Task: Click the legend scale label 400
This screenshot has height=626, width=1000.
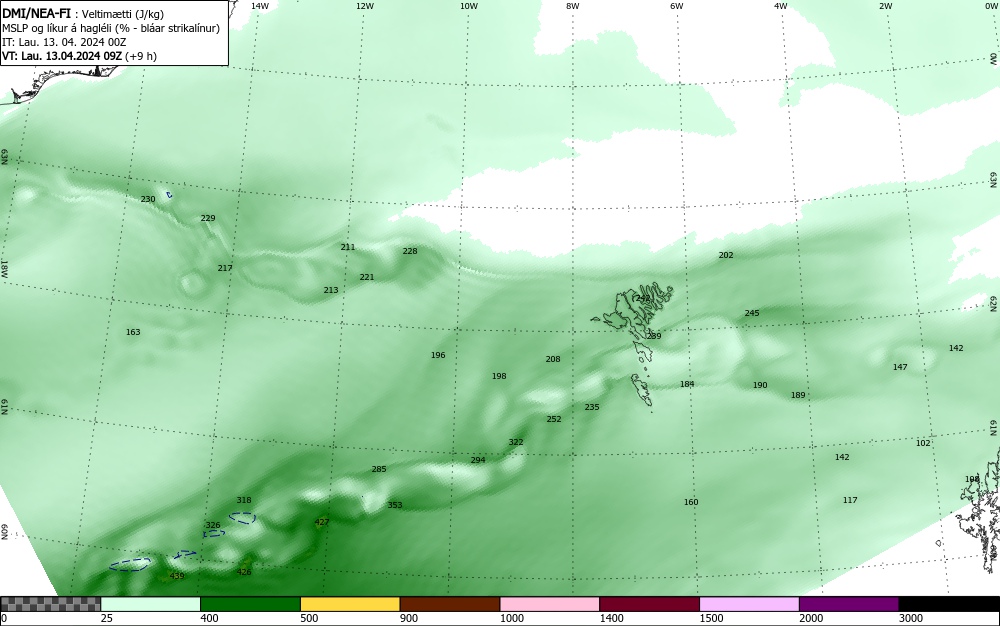Action: (x=209, y=618)
